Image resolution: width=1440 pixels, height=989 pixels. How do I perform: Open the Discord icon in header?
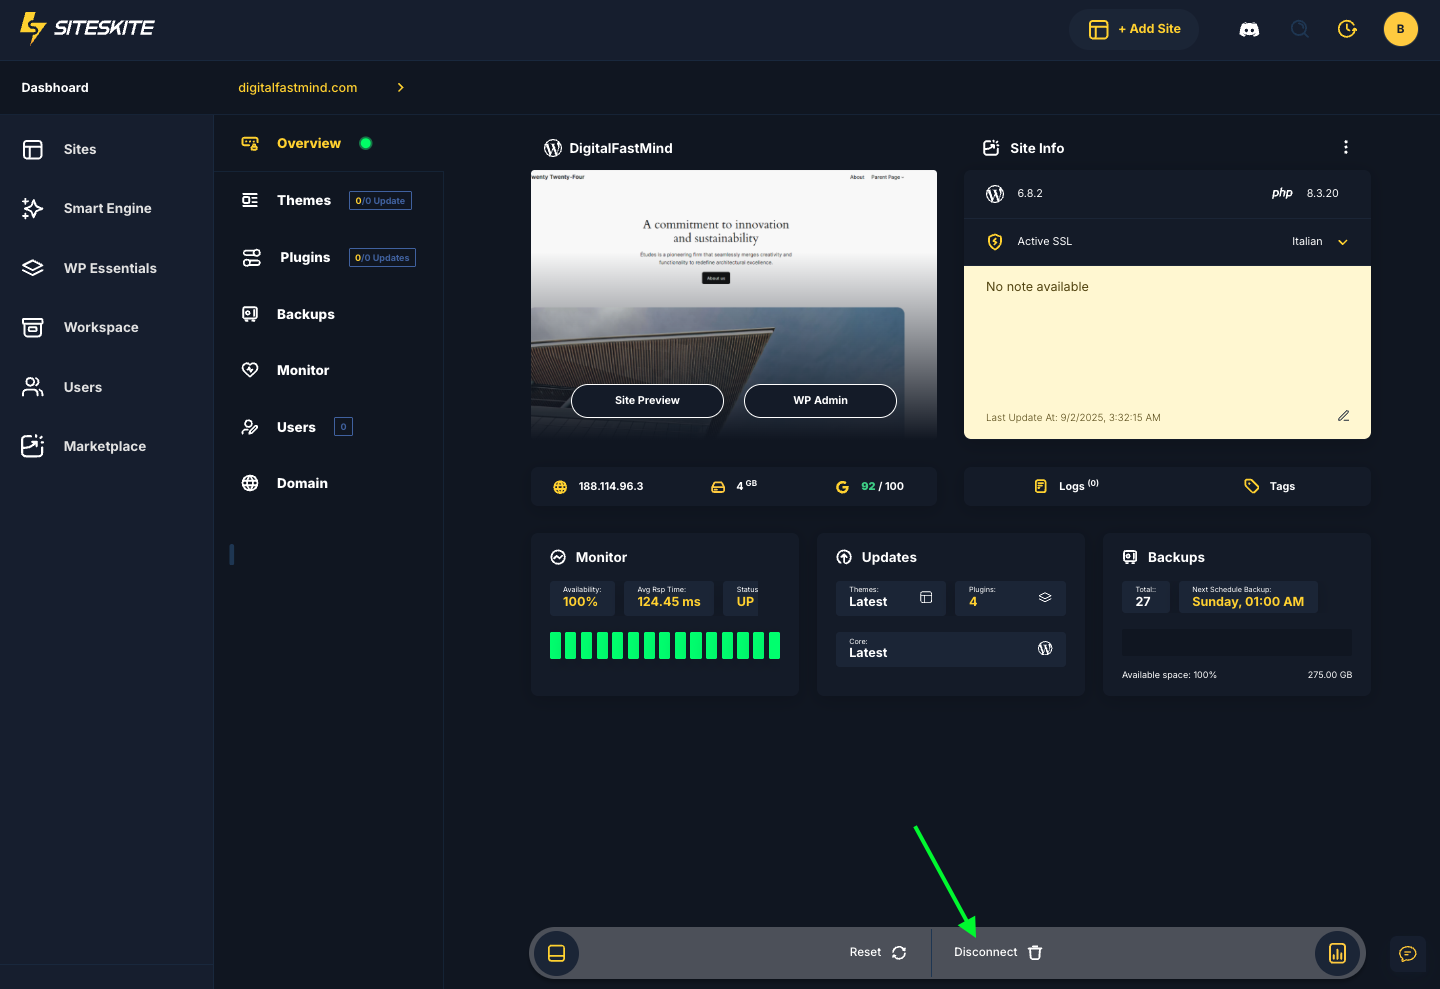coord(1249,29)
